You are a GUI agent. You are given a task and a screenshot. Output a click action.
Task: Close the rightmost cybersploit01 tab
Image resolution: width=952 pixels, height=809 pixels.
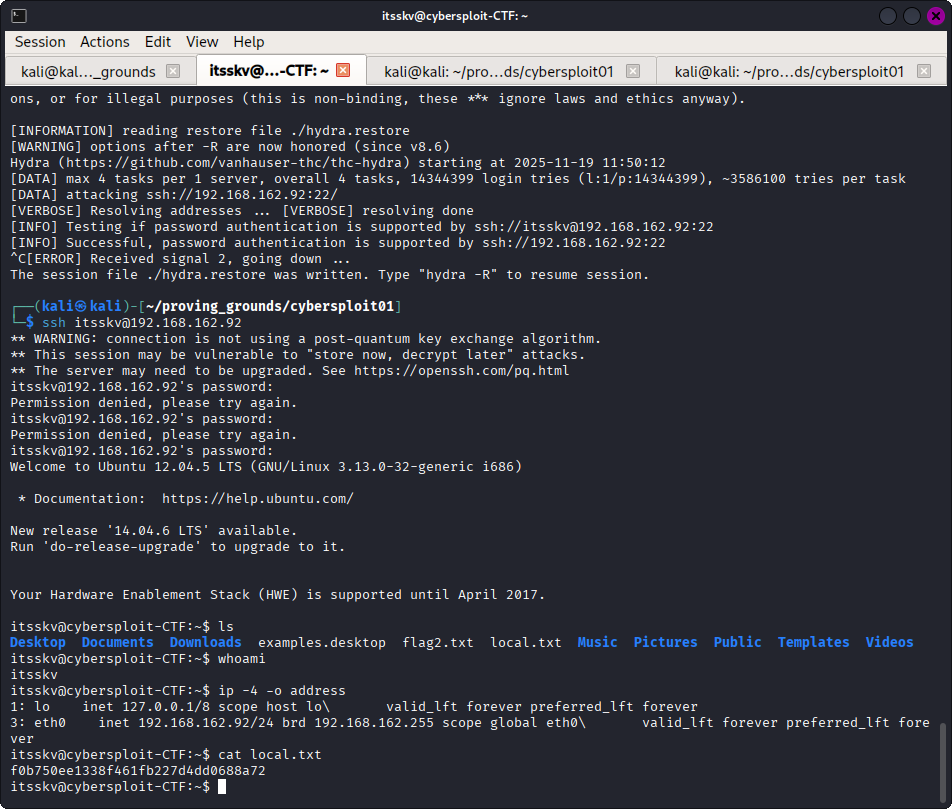click(923, 71)
